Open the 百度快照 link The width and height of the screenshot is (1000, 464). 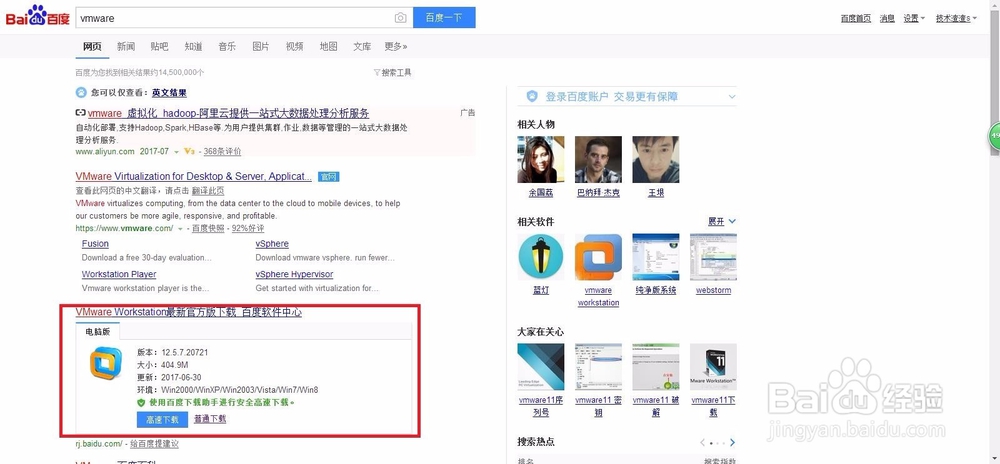pyautogui.click(x=208, y=228)
